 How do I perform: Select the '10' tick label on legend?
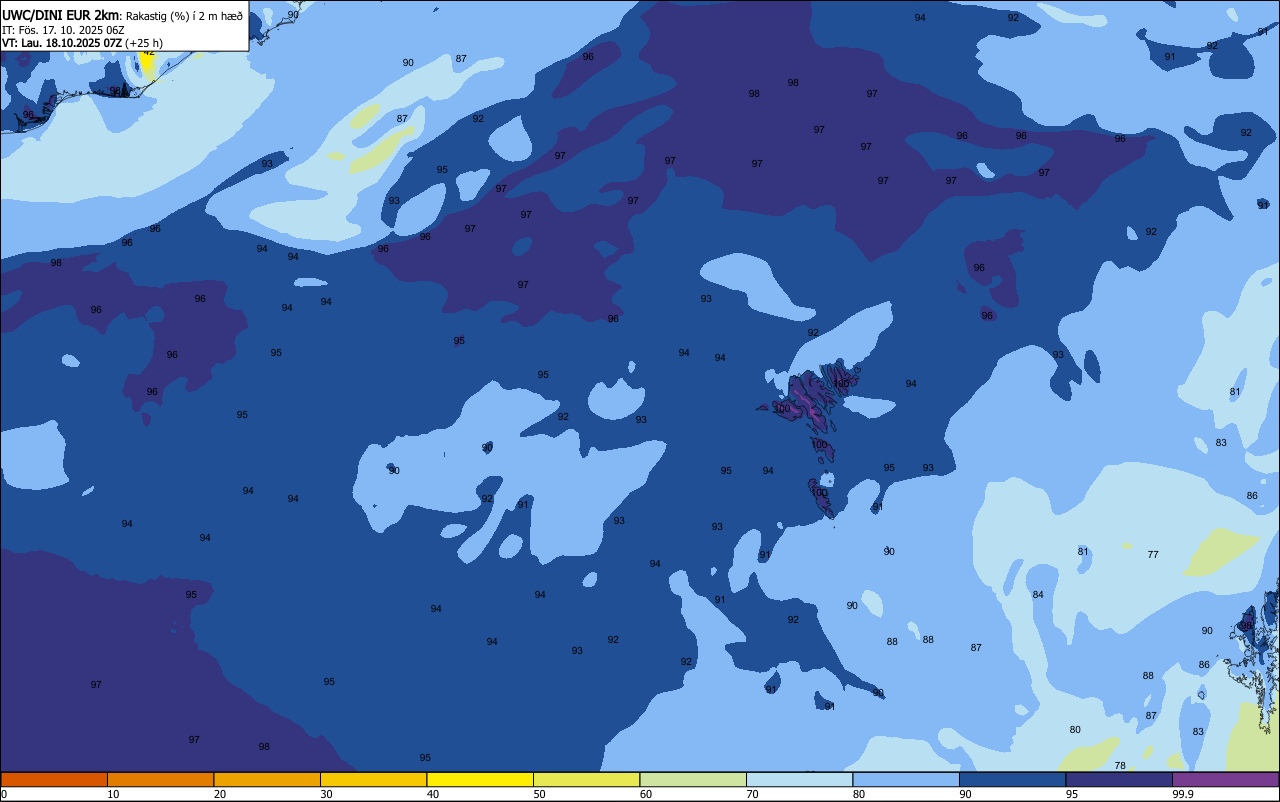coord(113,794)
